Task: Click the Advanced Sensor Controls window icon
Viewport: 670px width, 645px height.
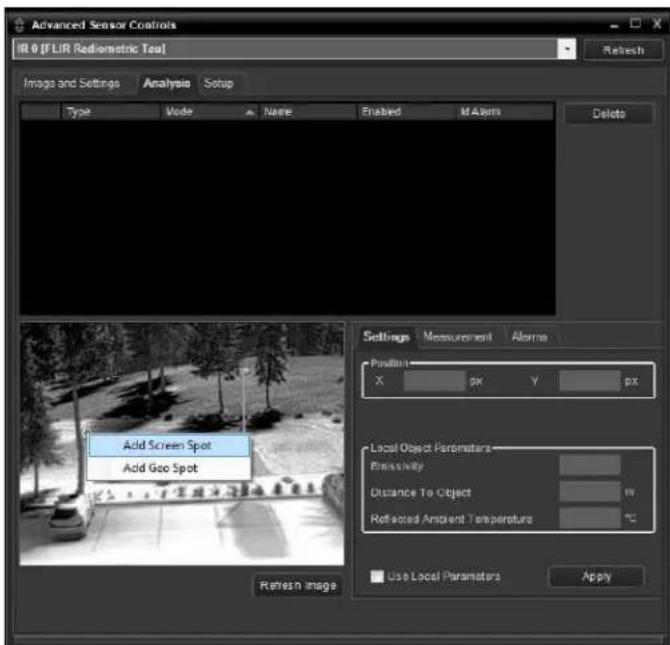Action: coord(19,25)
